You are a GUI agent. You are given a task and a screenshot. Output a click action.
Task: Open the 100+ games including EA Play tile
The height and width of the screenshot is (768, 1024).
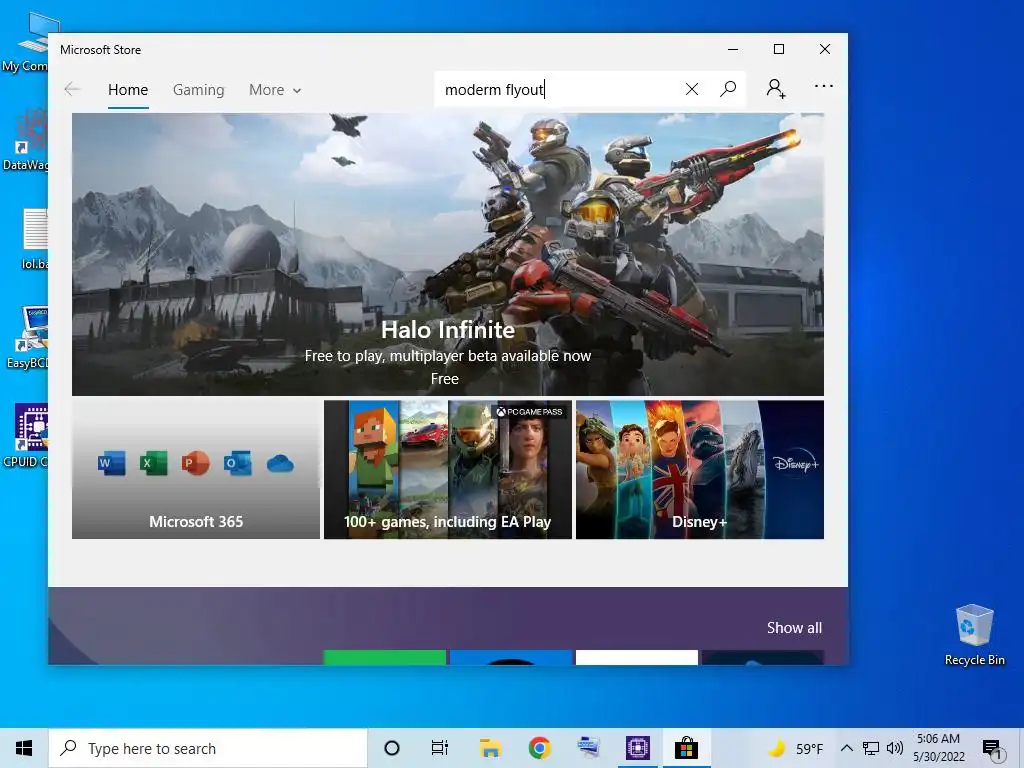[448, 470]
